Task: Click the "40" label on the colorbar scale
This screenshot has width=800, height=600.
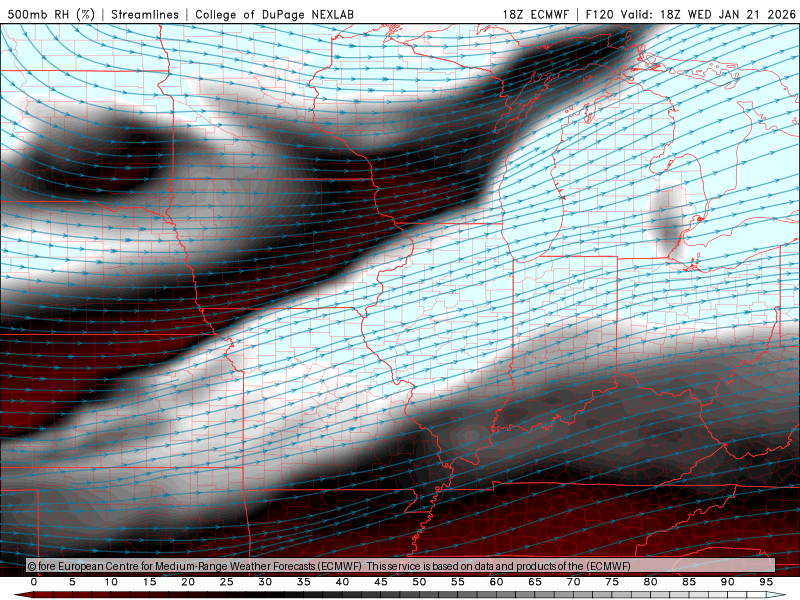Action: [x=342, y=582]
